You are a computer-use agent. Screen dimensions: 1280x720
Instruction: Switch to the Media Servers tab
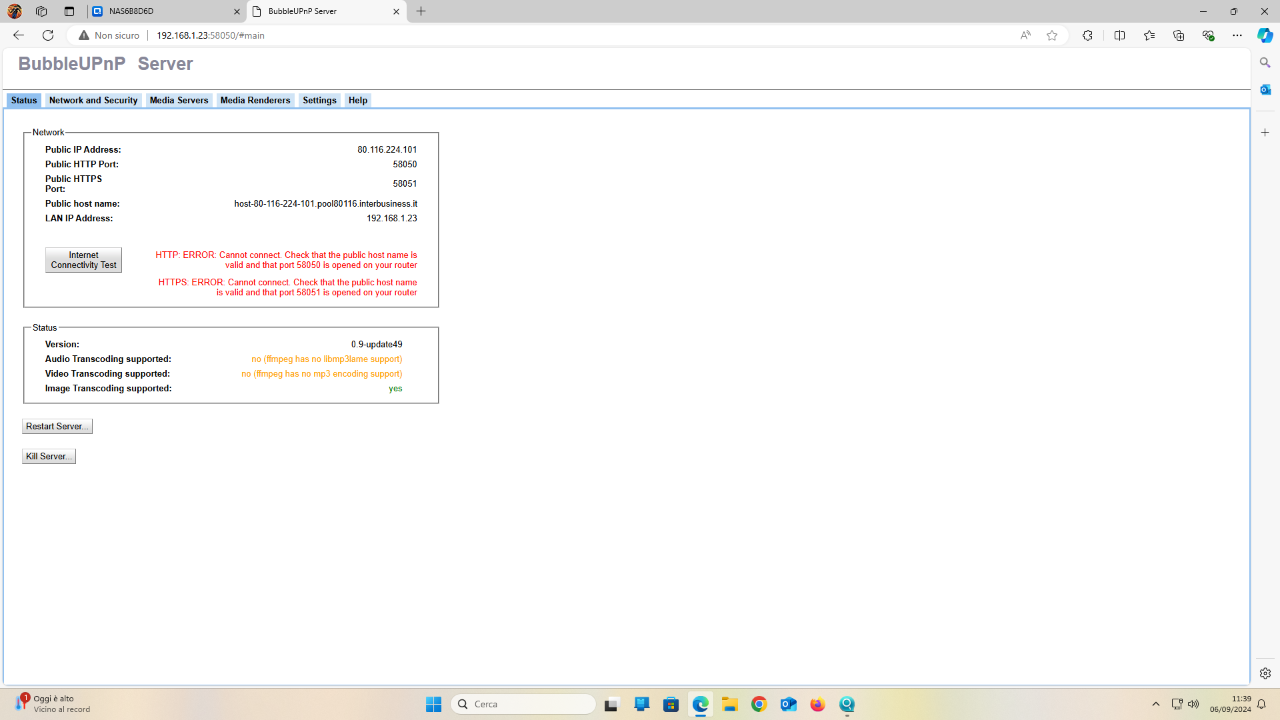pos(179,100)
